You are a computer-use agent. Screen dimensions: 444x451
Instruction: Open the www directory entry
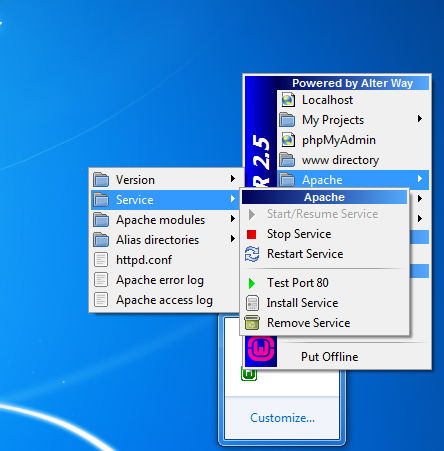point(353,160)
